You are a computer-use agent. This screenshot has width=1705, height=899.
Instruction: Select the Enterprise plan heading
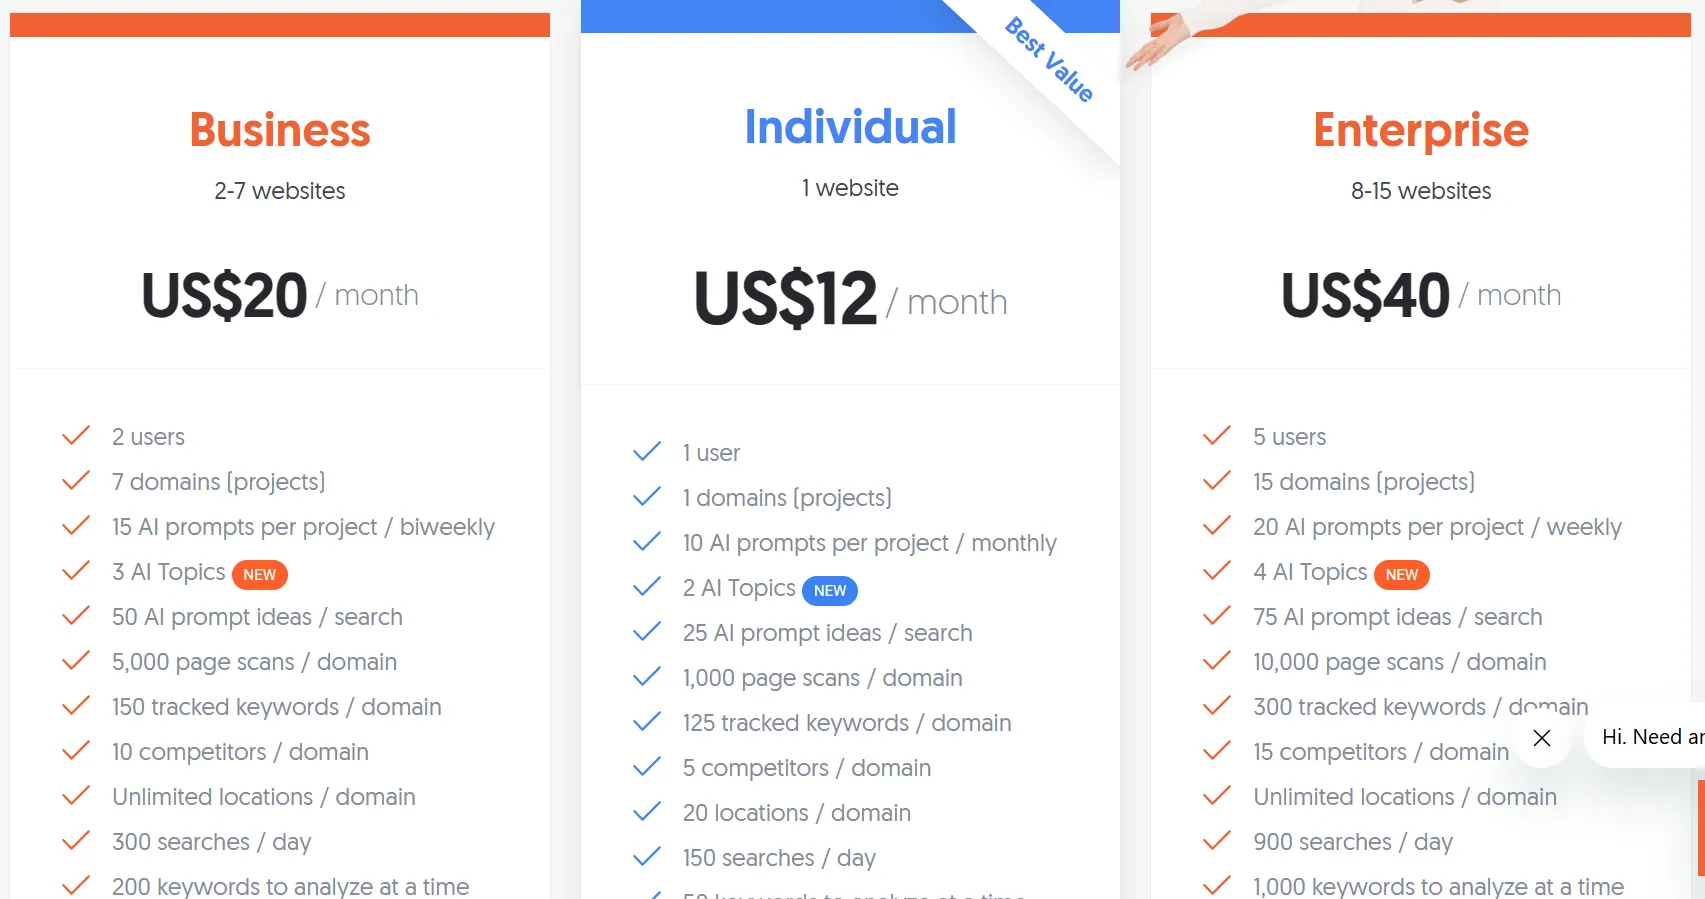pyautogui.click(x=1420, y=130)
